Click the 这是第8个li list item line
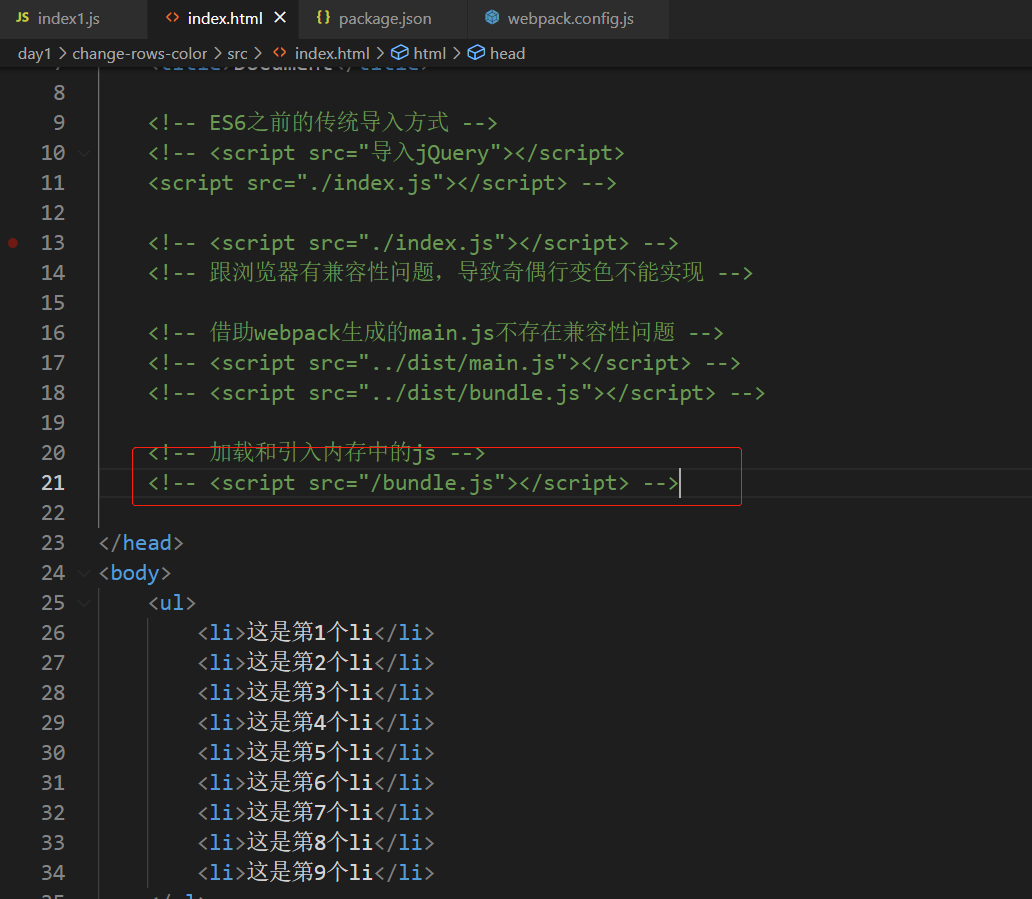 [316, 843]
